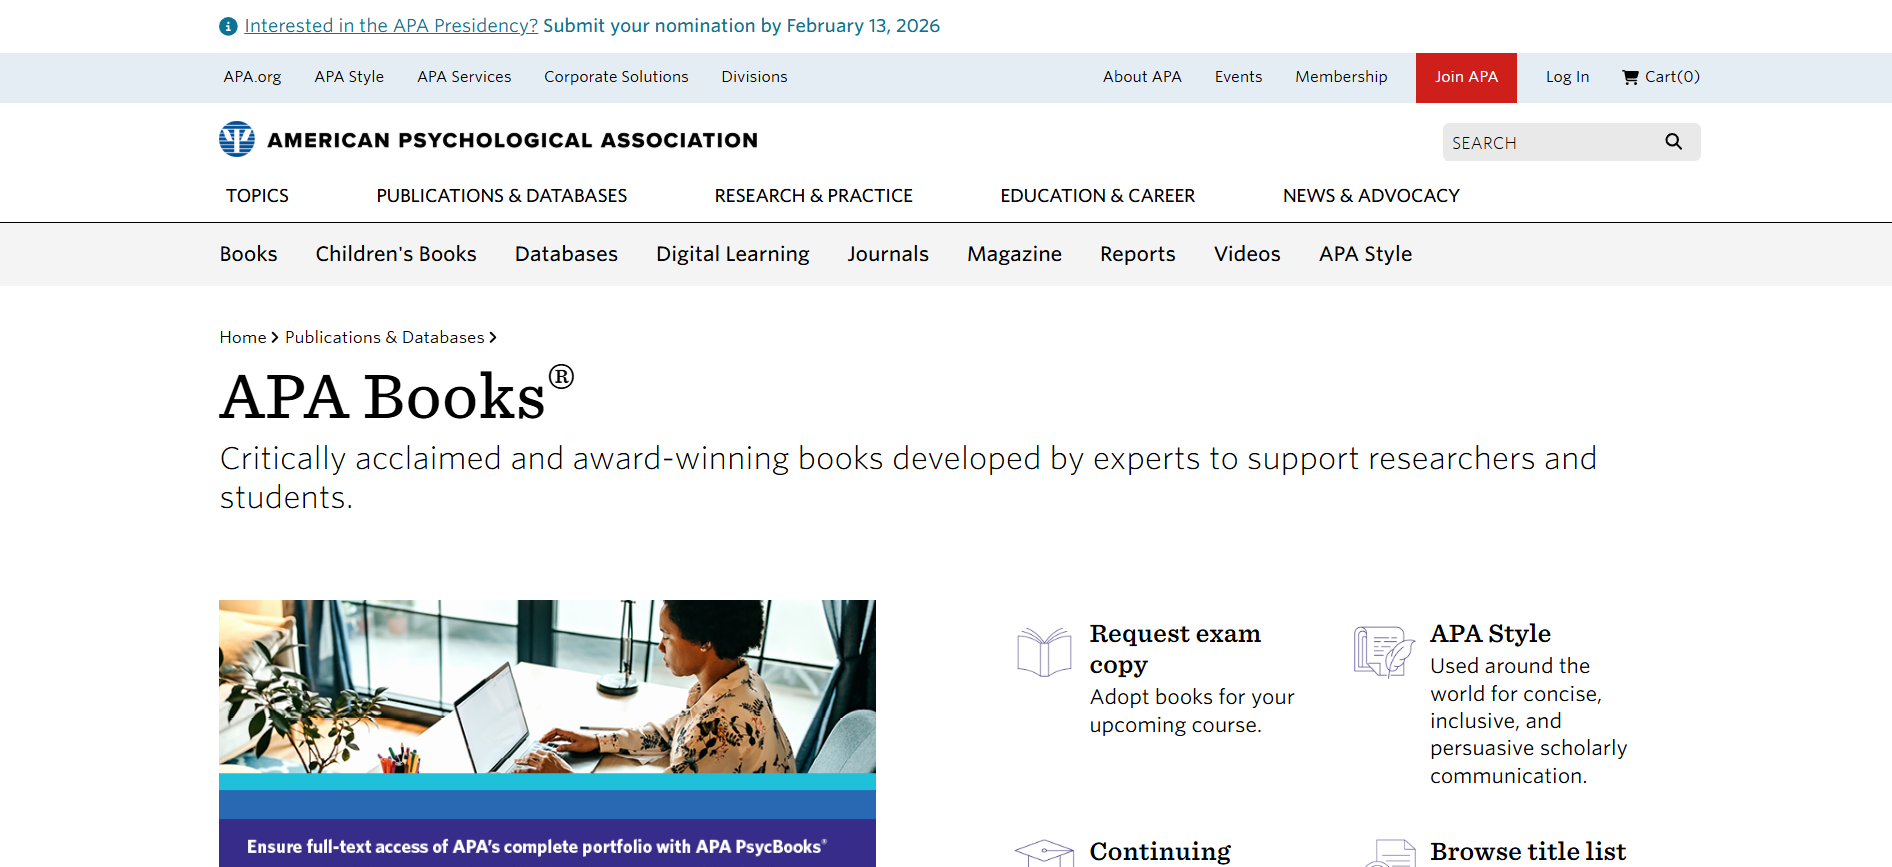Go to APA.org in the top bar
1892x867 pixels.
click(252, 77)
